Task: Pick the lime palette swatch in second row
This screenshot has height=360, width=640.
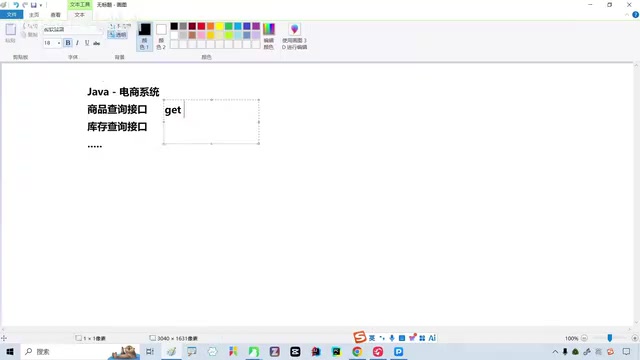Action: [229, 35]
